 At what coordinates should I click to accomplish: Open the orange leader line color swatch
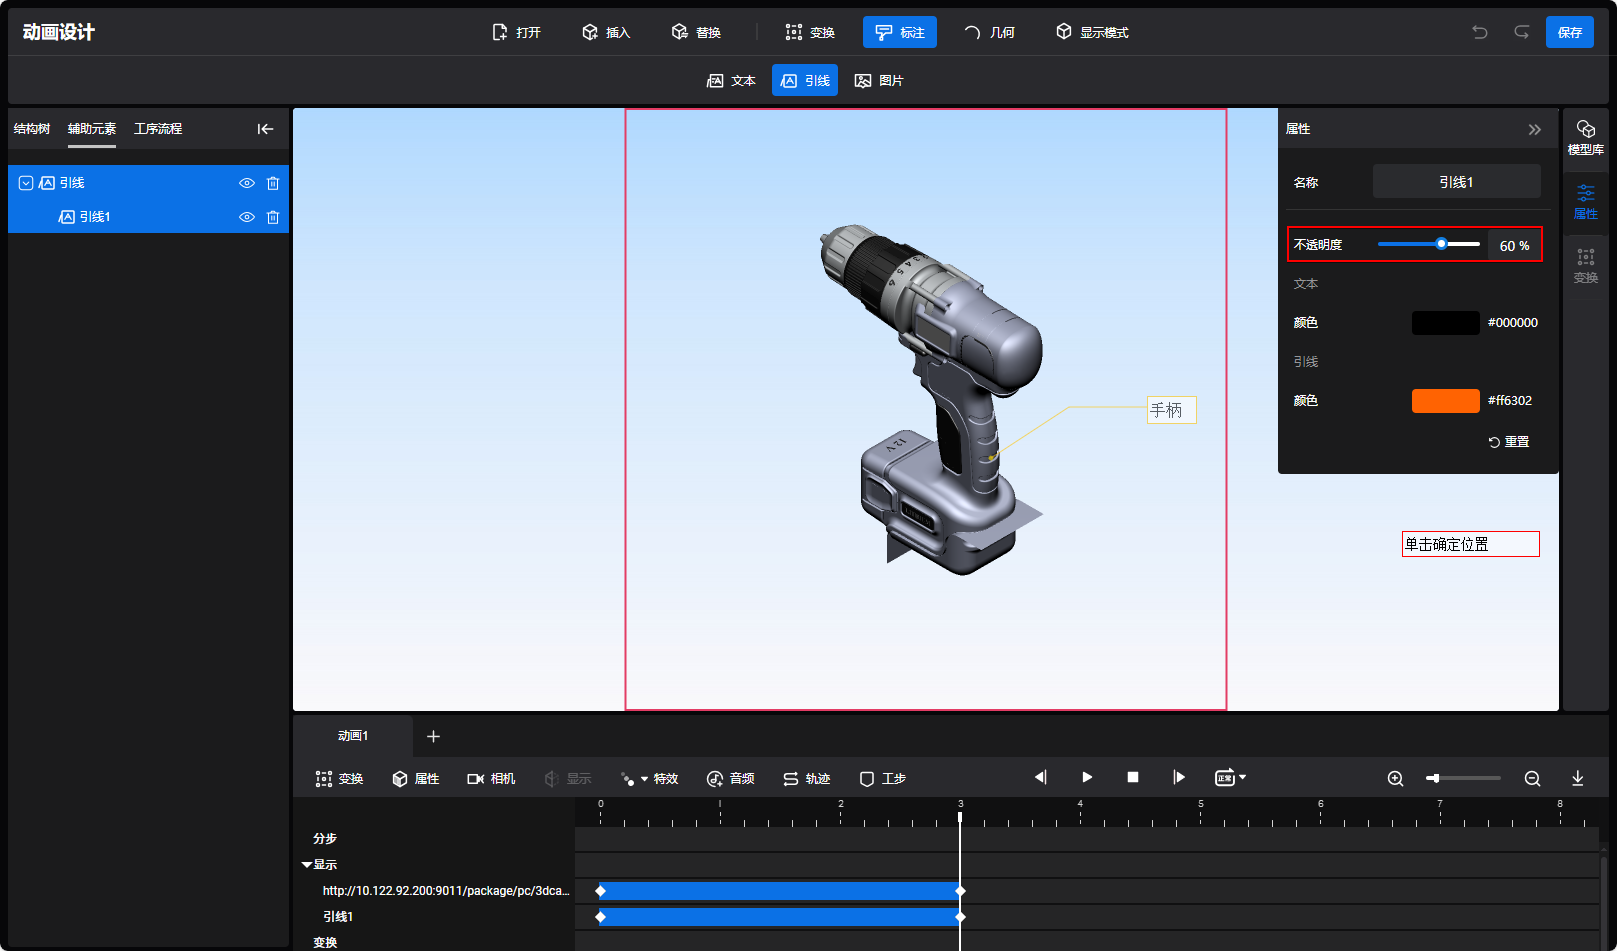coord(1445,400)
